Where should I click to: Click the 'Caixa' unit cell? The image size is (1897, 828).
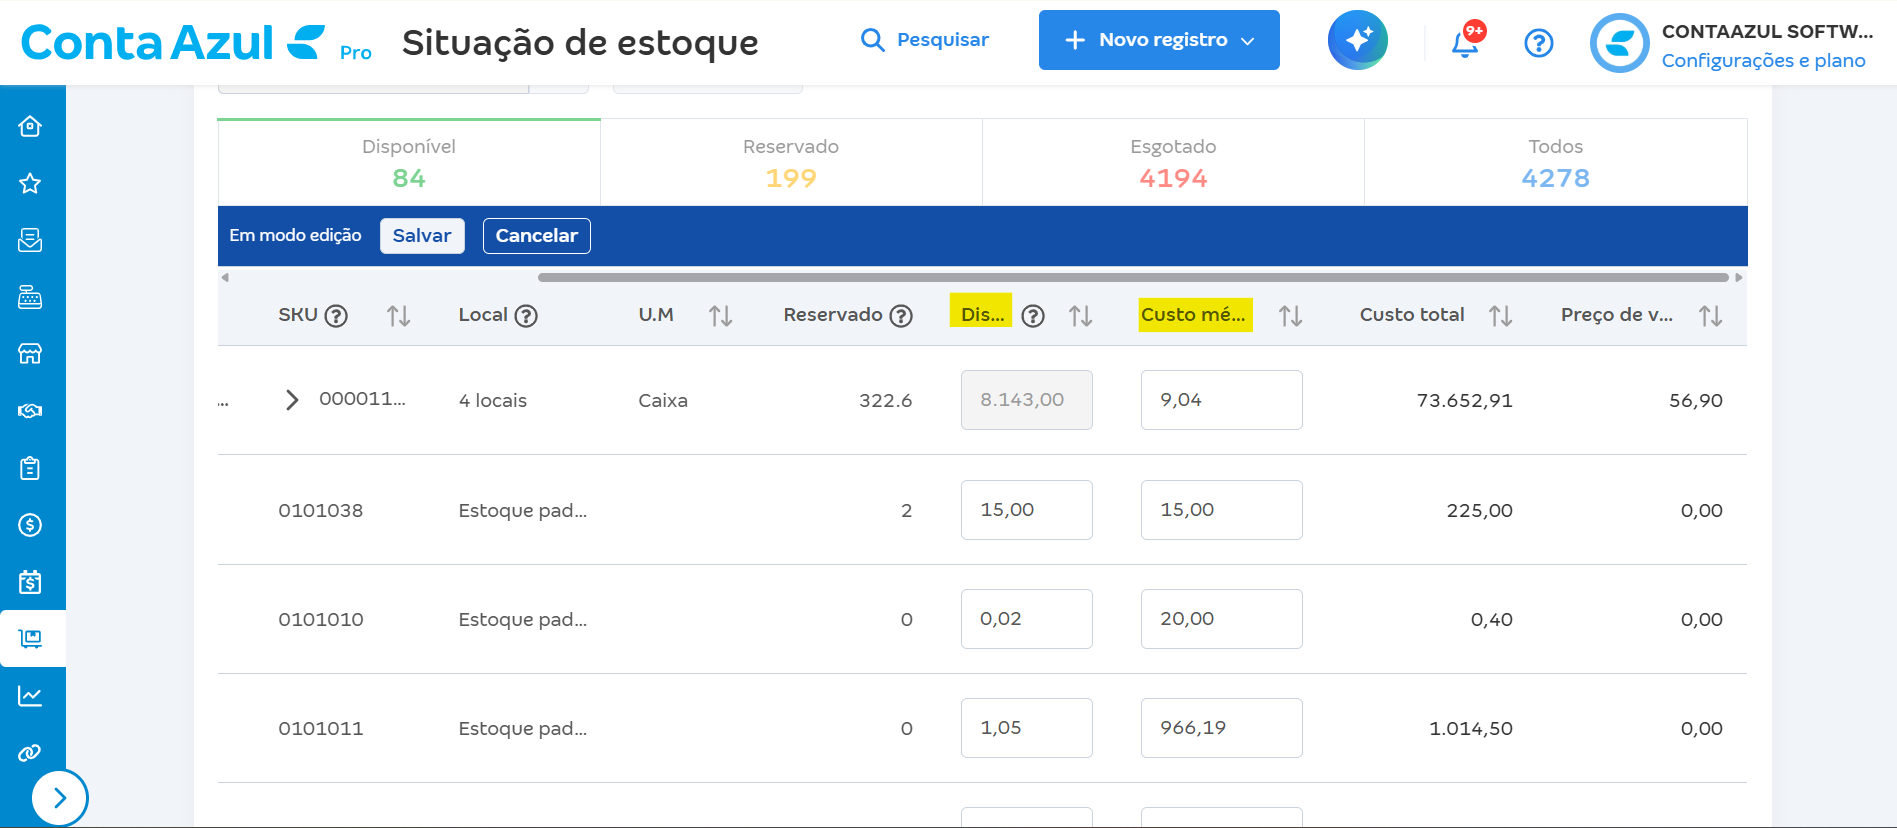[x=663, y=401]
